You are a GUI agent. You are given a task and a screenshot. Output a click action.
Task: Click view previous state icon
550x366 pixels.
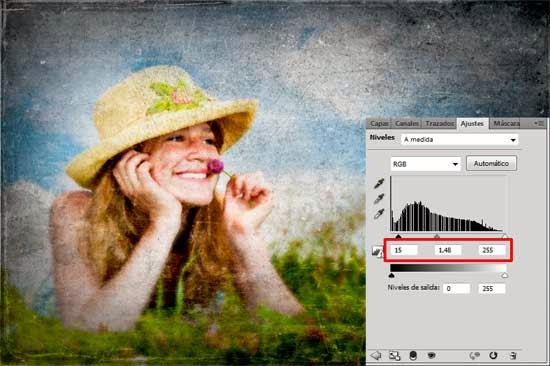tap(474, 356)
